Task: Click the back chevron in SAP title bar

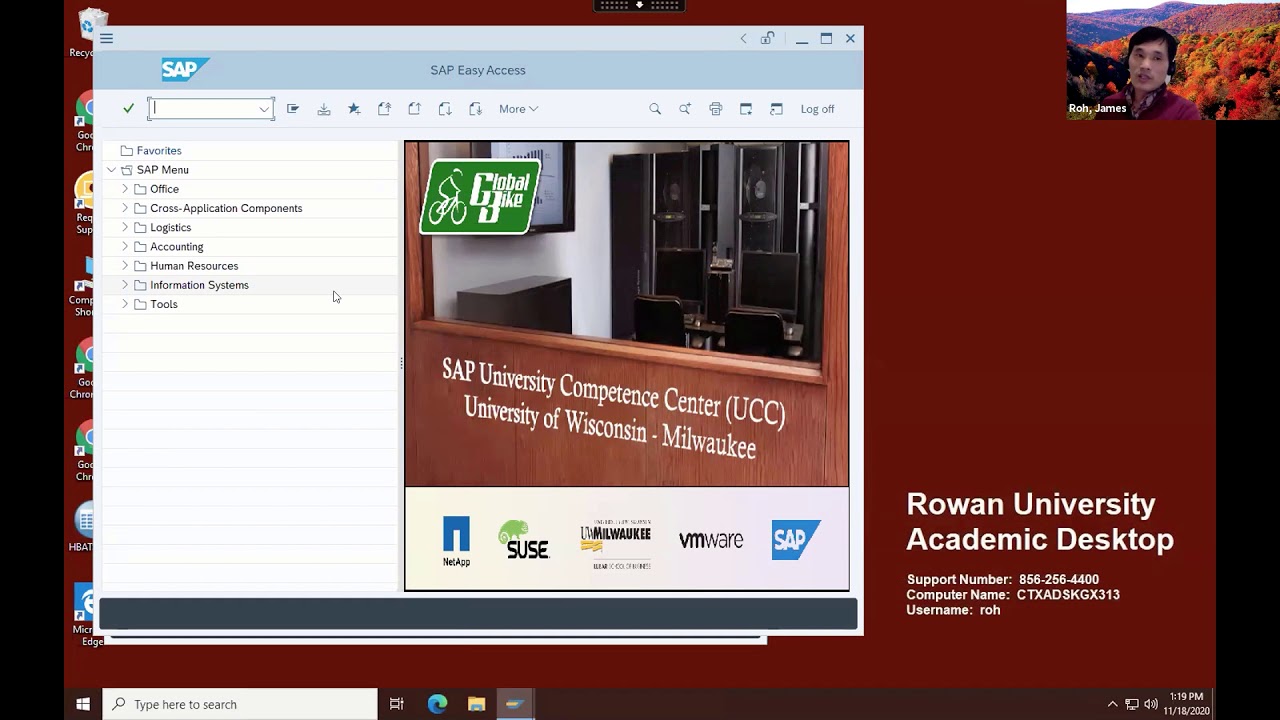Action: pos(743,38)
